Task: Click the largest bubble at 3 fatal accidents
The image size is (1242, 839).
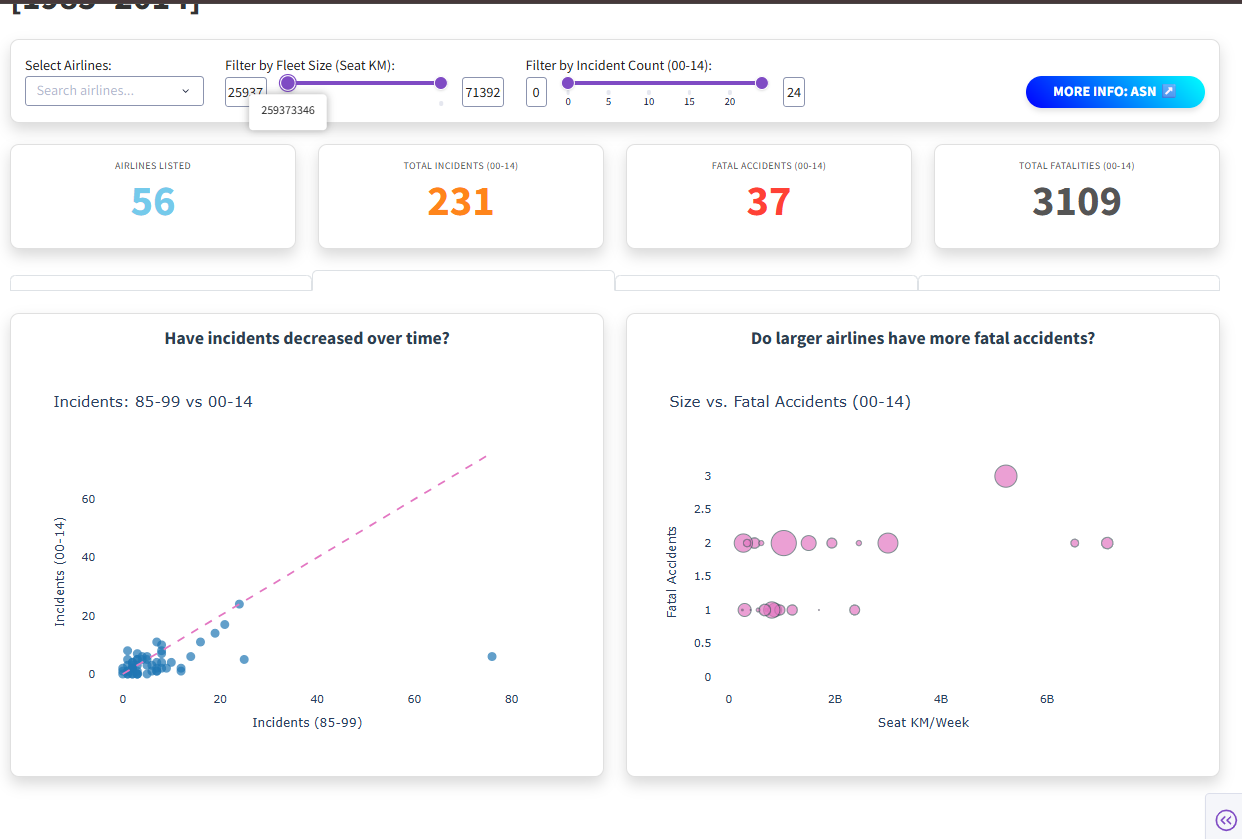Action: point(1006,476)
